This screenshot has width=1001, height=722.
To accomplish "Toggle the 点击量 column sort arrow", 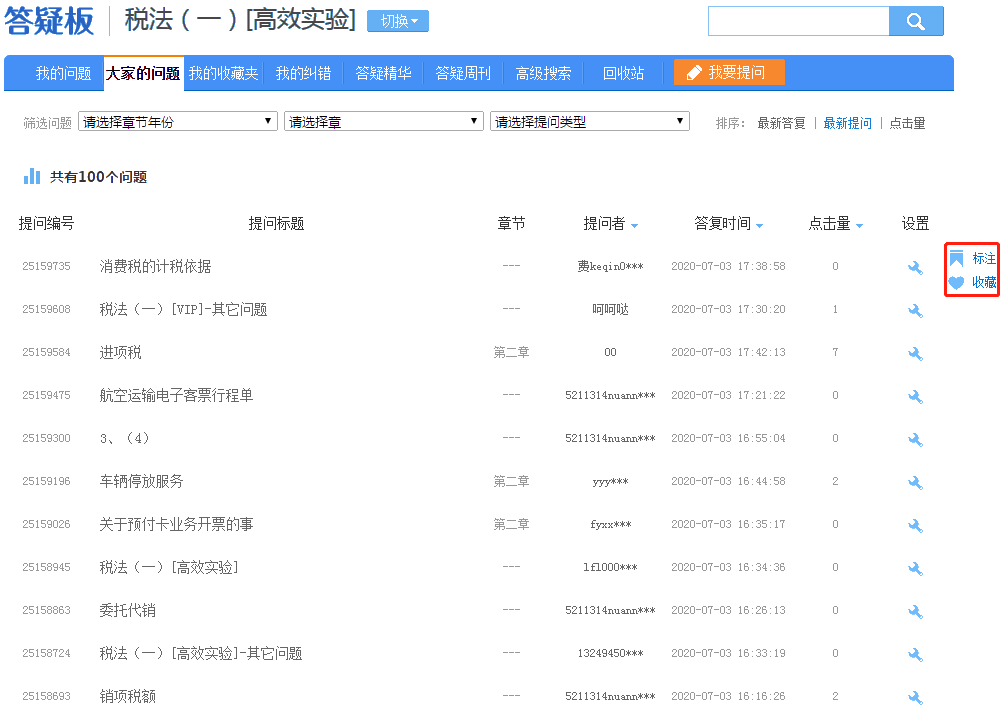I will (x=857, y=224).
